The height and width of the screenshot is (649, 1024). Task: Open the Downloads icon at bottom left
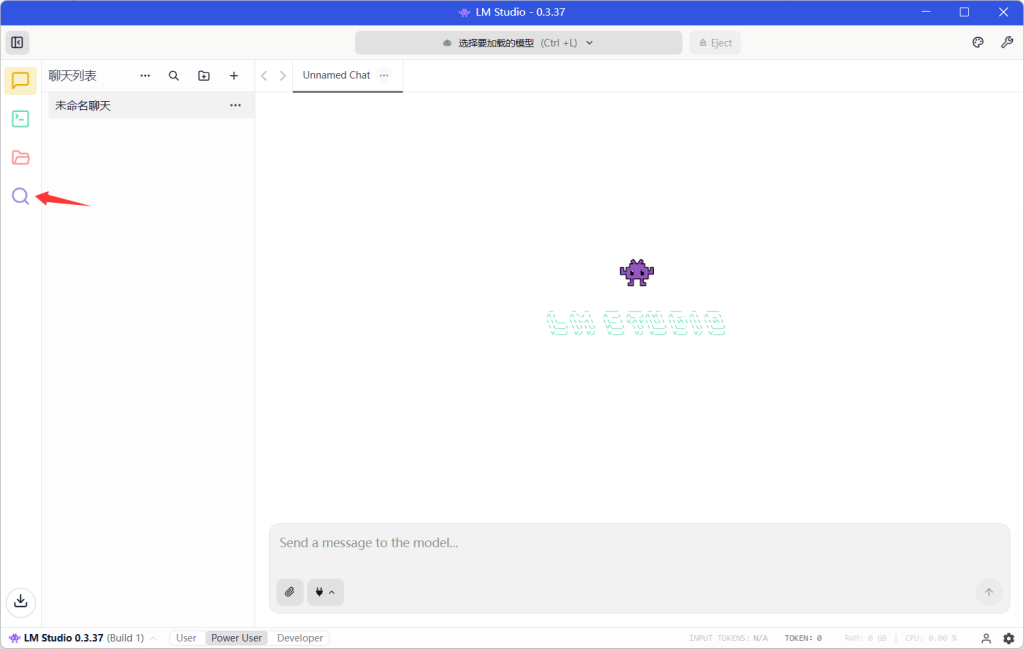pos(20,602)
